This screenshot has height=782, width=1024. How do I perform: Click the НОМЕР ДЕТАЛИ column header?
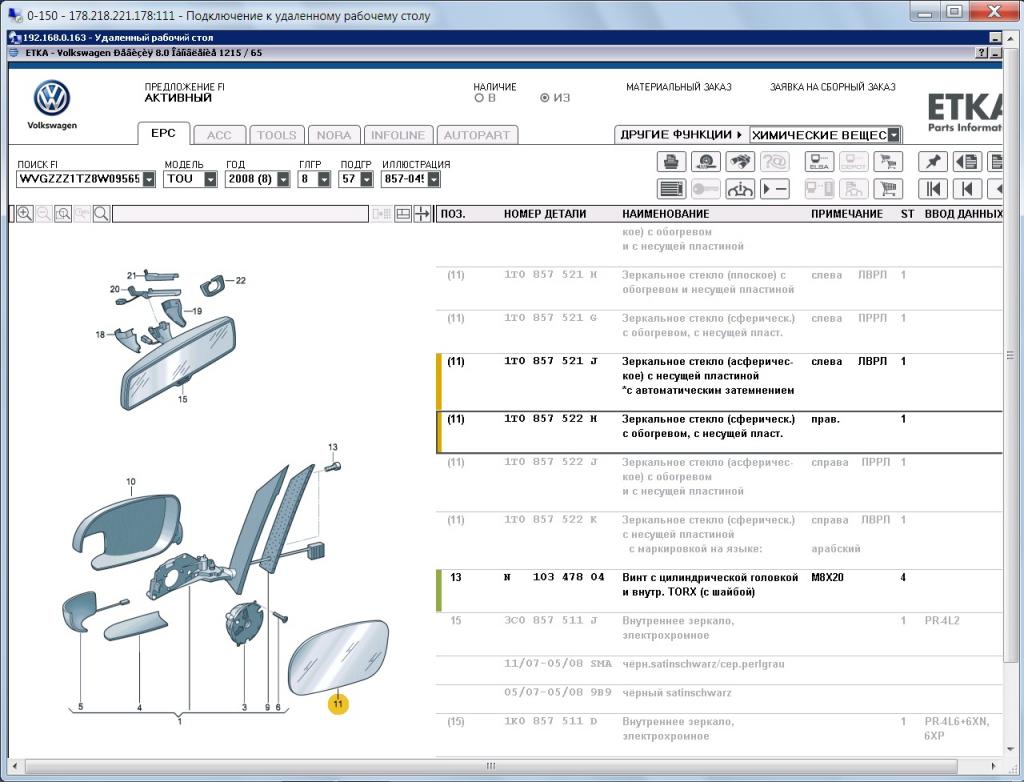tap(545, 214)
